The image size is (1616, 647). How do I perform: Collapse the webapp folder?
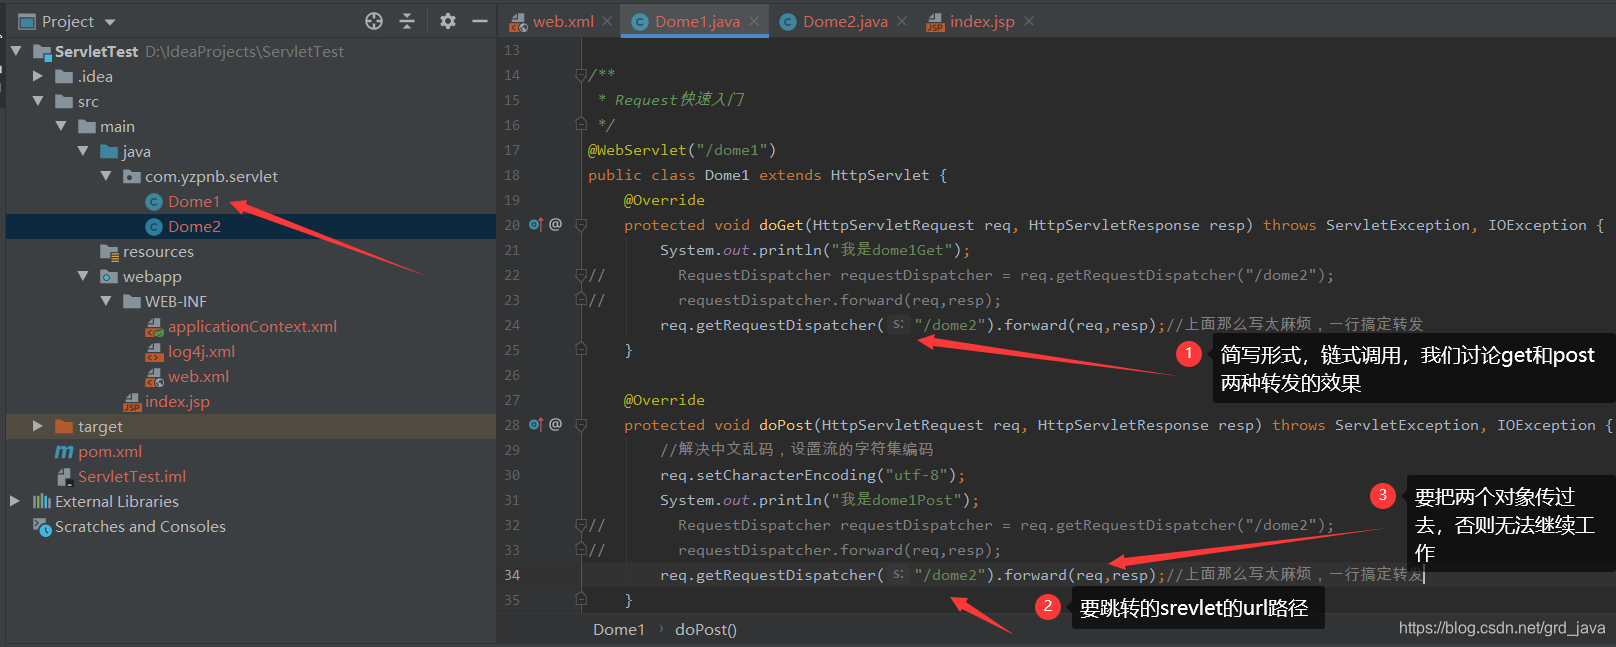[x=83, y=276]
